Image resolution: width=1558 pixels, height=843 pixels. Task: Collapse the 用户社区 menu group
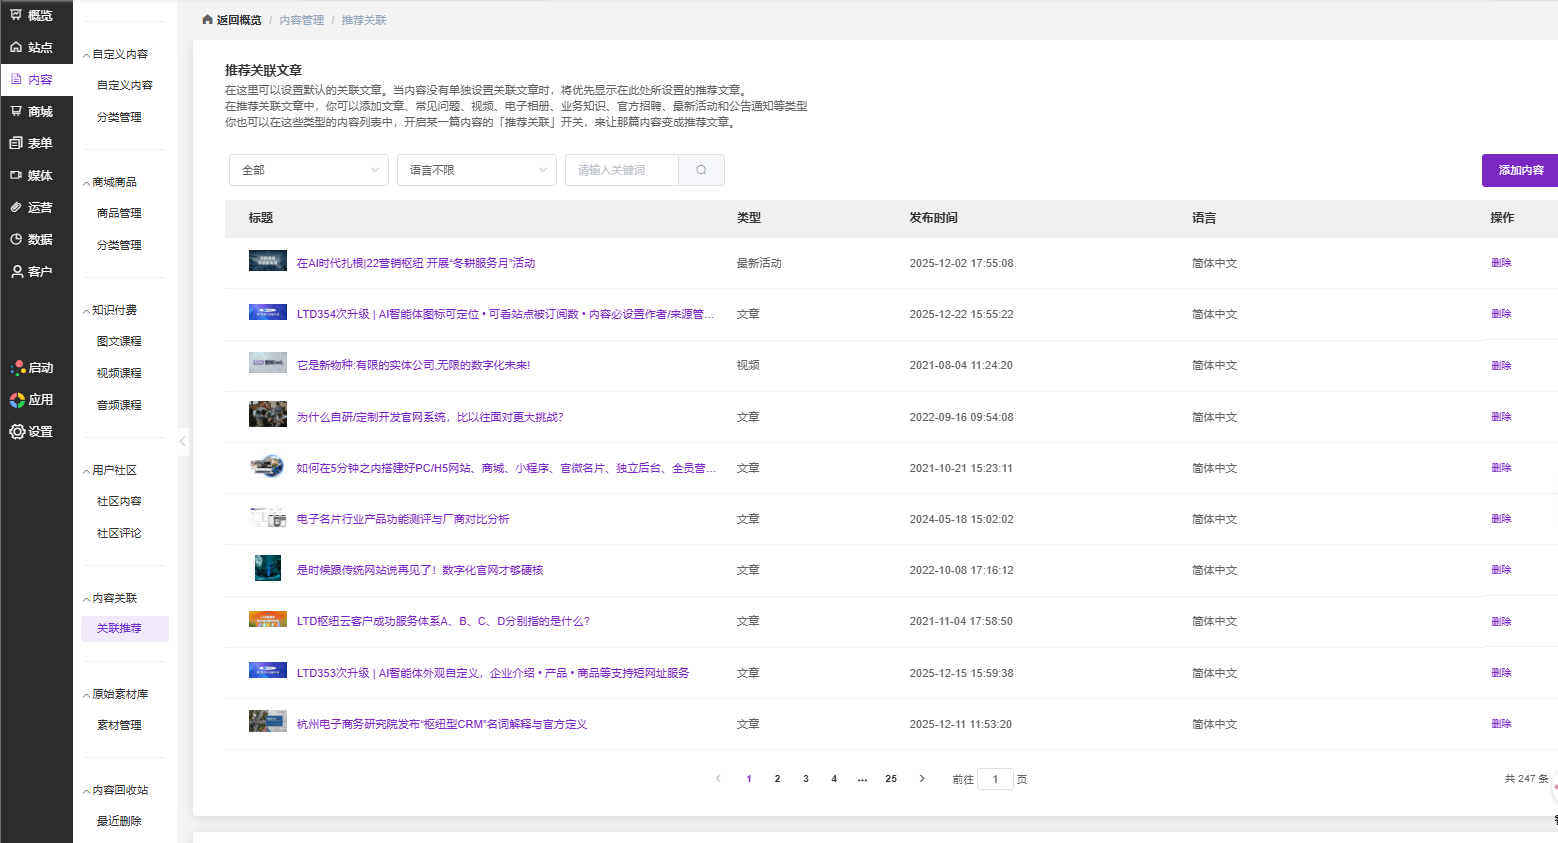(x=113, y=470)
